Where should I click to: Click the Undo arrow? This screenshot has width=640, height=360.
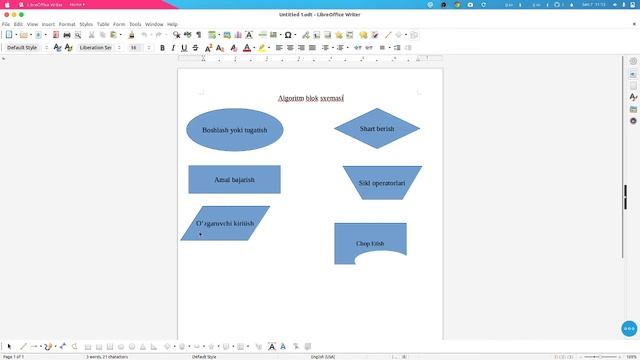pyautogui.click(x=144, y=35)
